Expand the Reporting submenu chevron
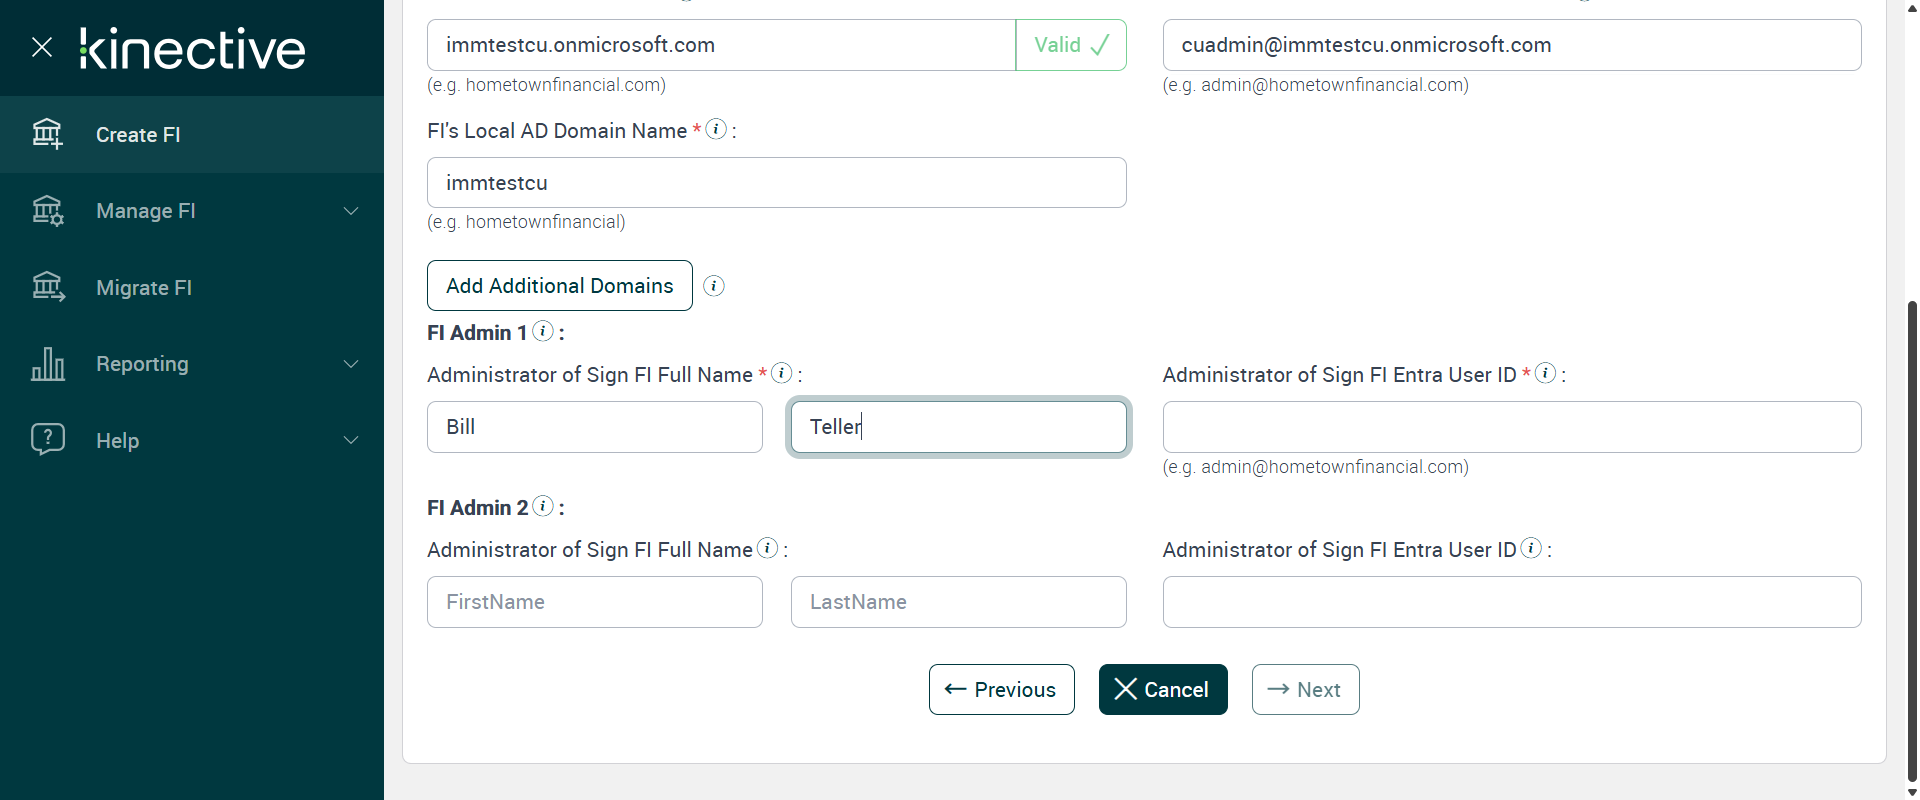Viewport: 1920px width, 800px height. tap(351, 364)
